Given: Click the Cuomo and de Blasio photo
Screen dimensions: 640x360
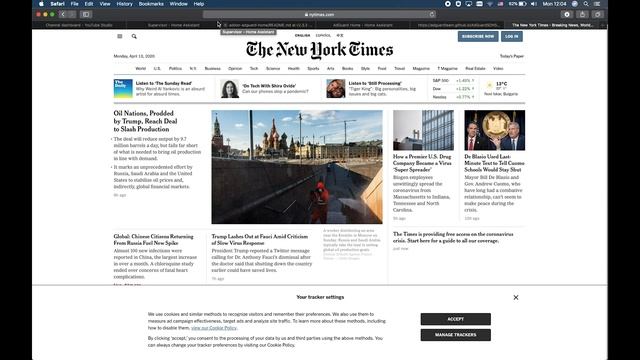Looking at the screenshot, I should click(x=495, y=130).
